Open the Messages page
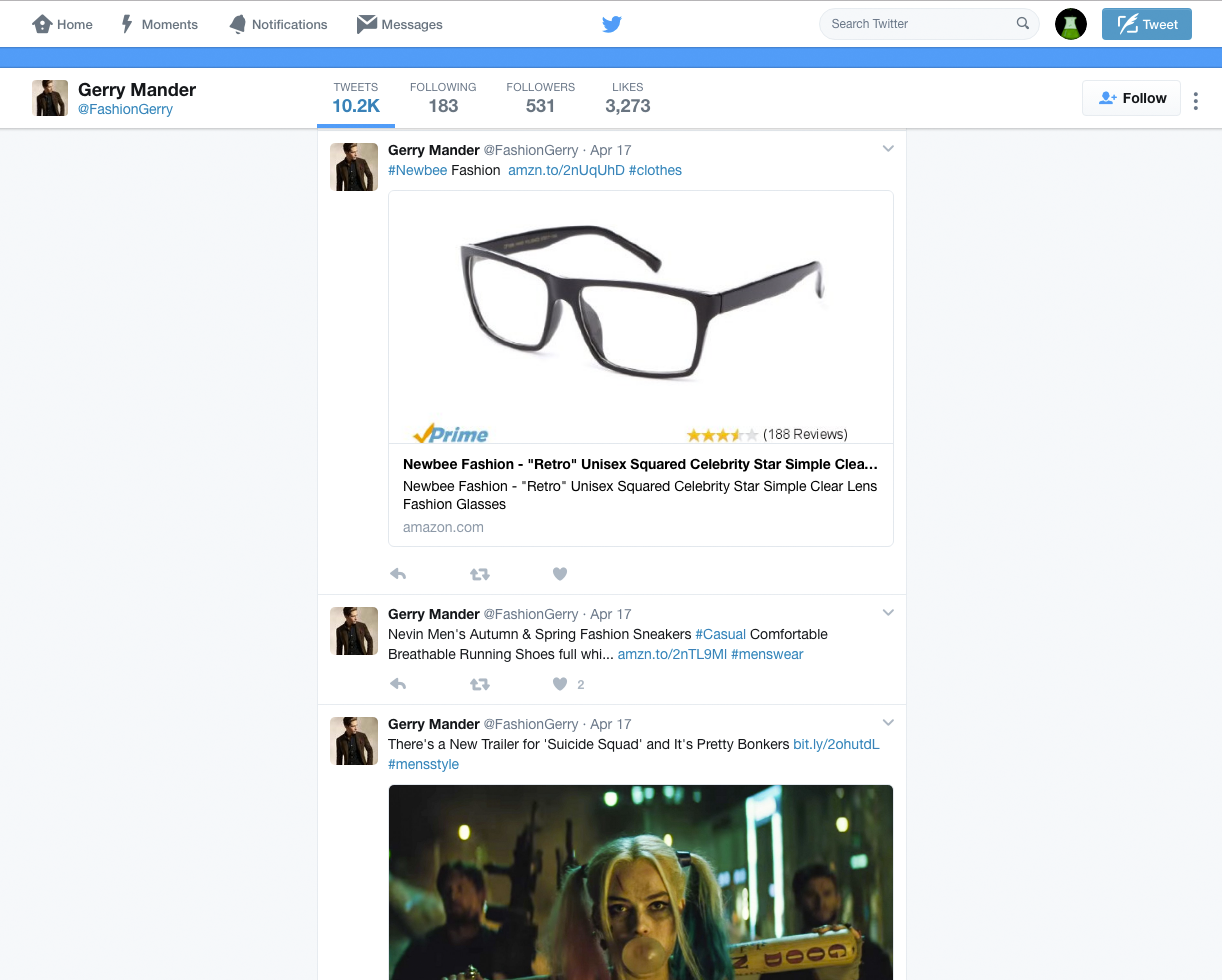The width and height of the screenshot is (1222, 980). click(x=400, y=24)
